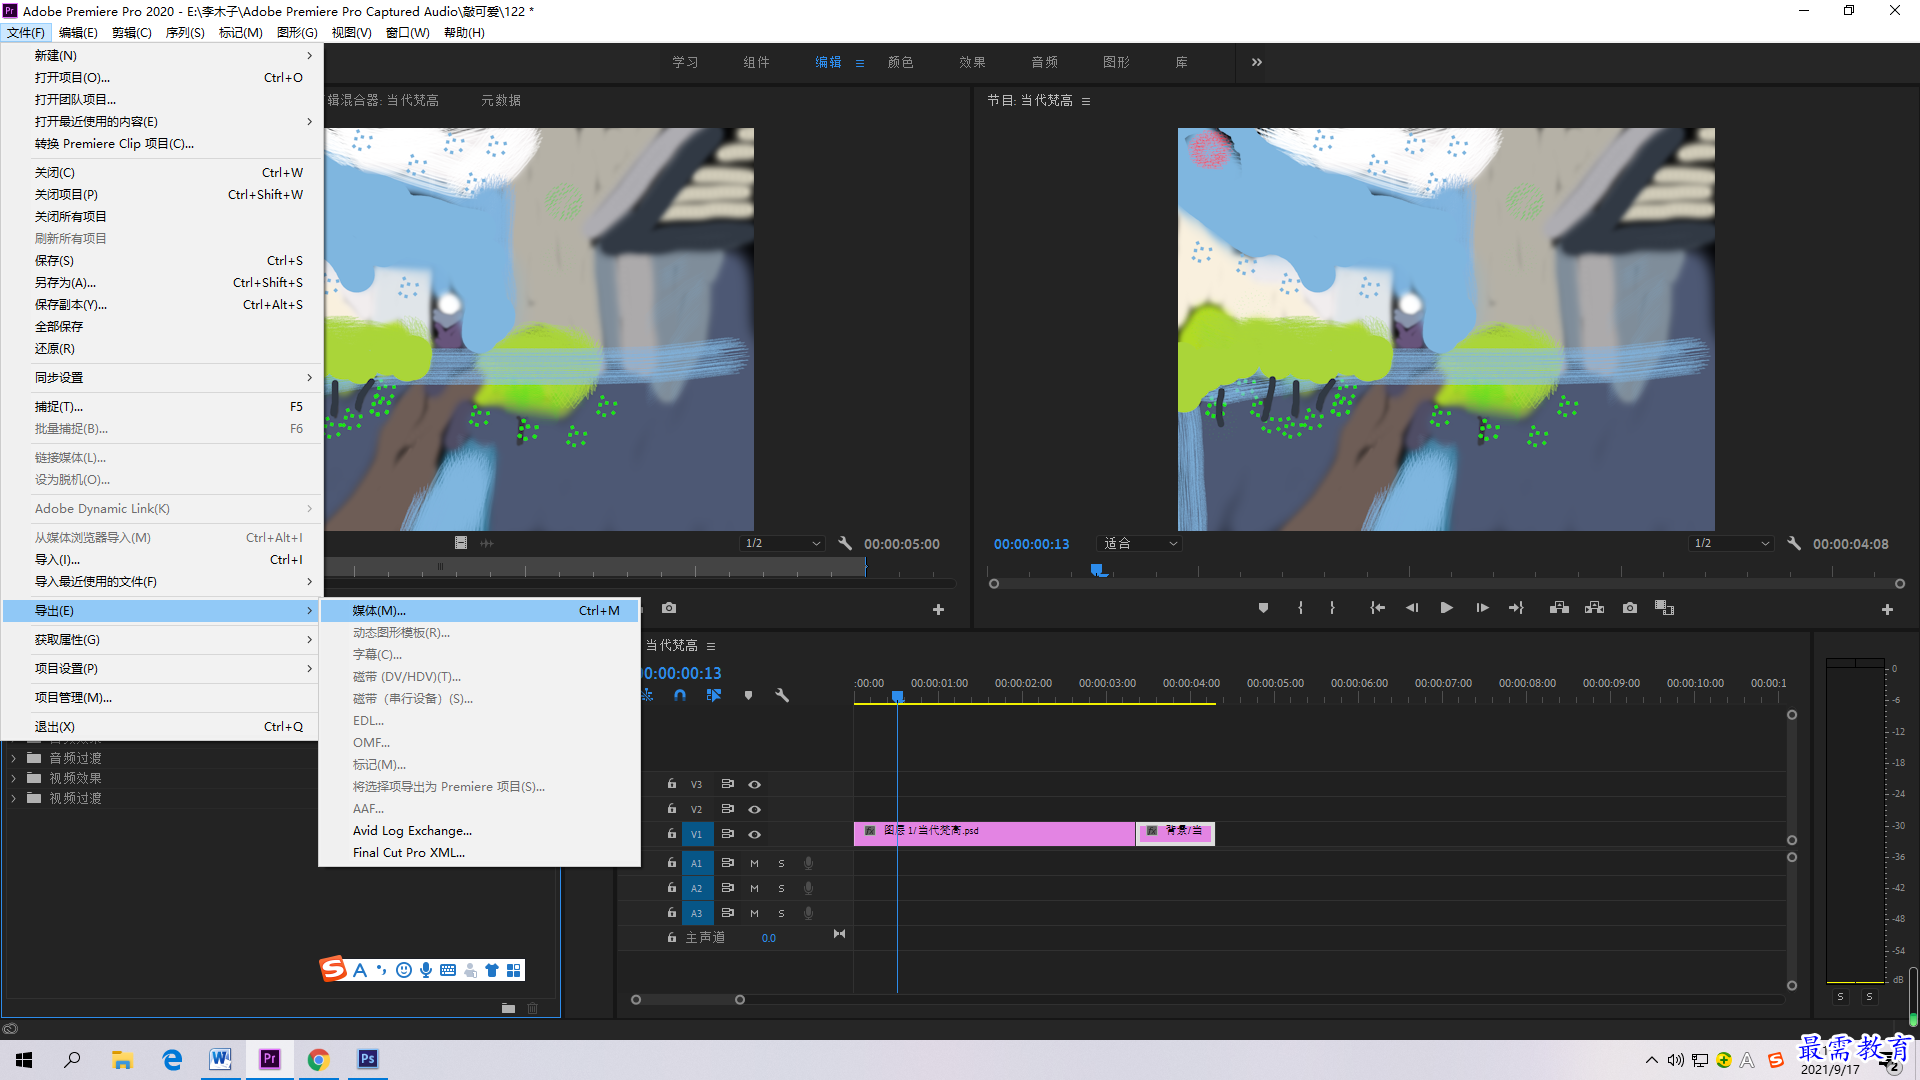
Task: Mute the A3 audio track
Action: (x=754, y=913)
